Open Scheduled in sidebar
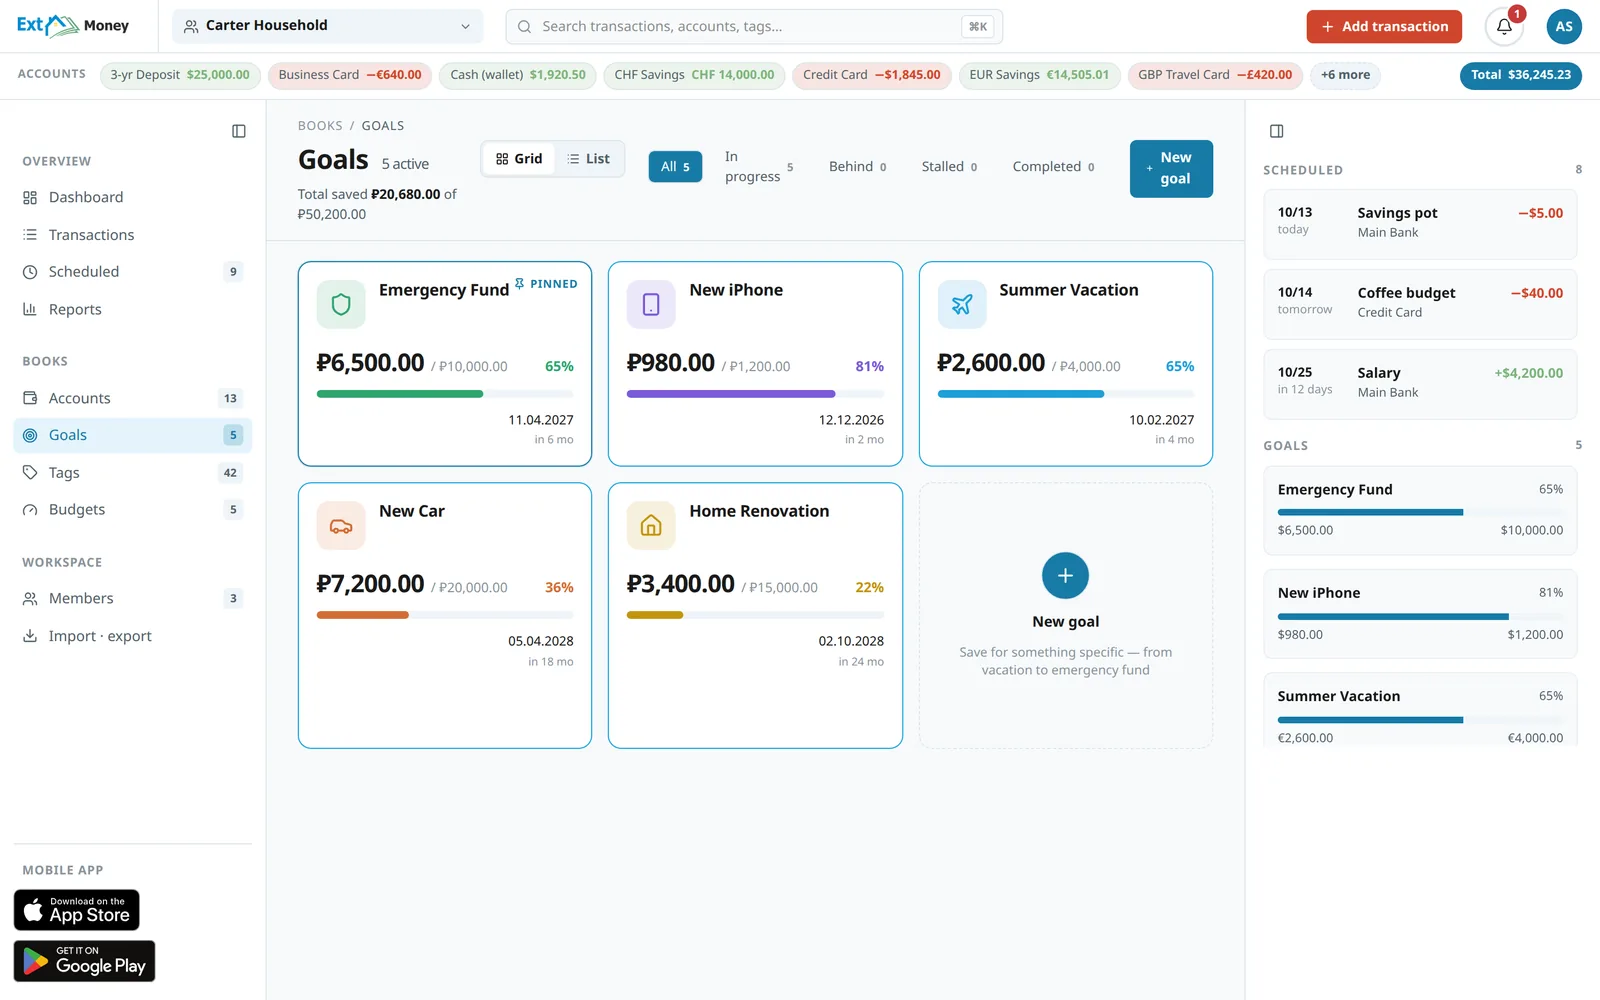The width and height of the screenshot is (1600, 1000). point(132,272)
